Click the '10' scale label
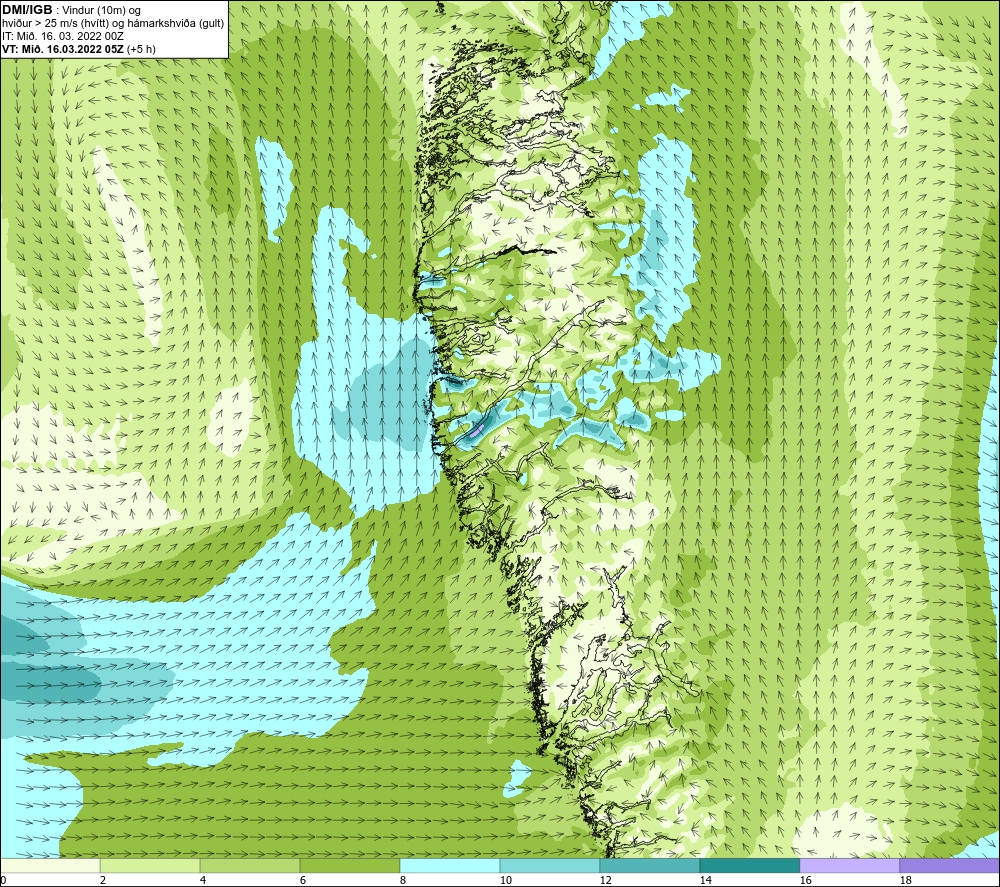The width and height of the screenshot is (1000, 887). coord(506,880)
